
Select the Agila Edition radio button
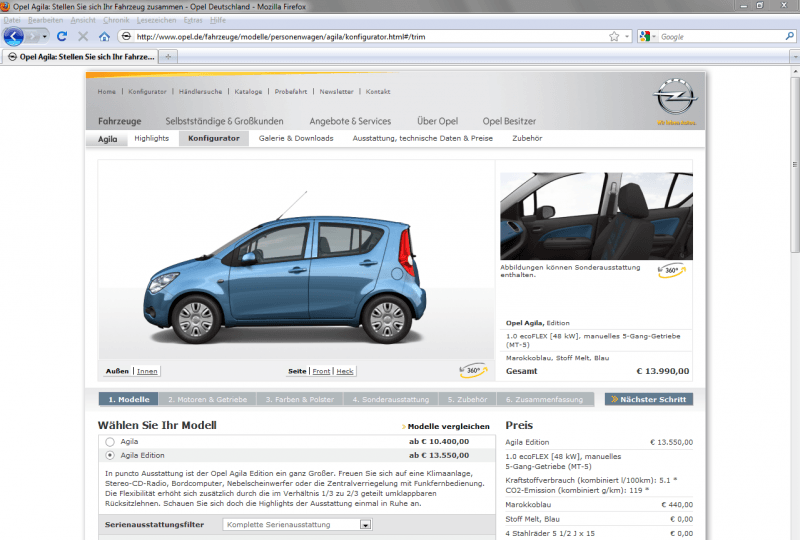(110, 455)
